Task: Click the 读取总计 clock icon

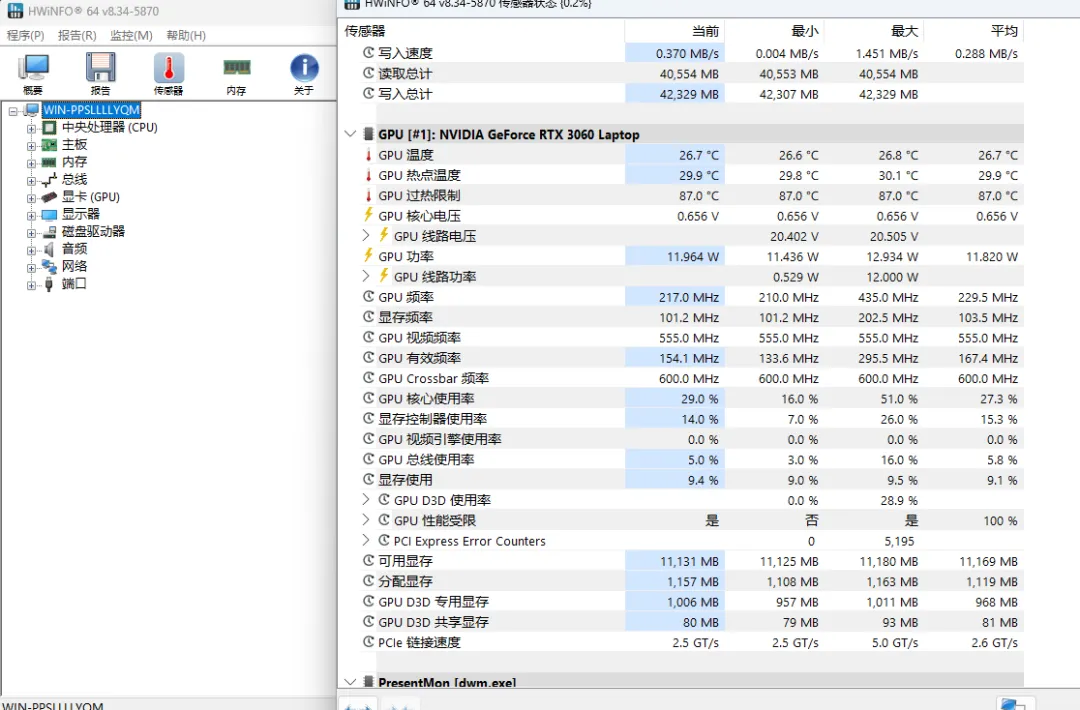Action: pos(368,73)
